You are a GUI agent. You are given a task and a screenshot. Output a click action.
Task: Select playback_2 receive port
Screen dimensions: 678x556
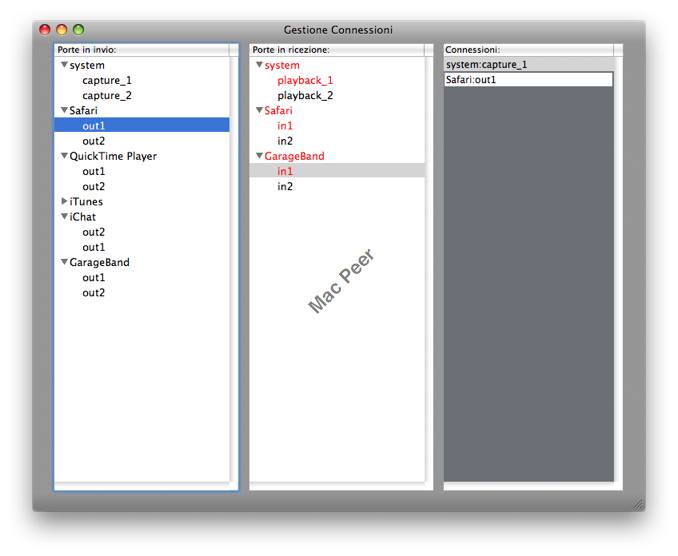coord(305,96)
